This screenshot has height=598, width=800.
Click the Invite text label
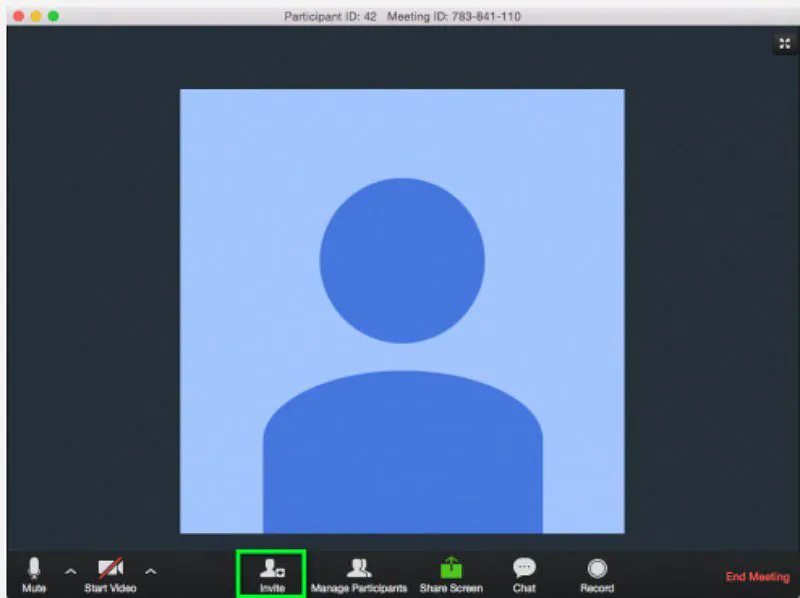pyautogui.click(x=272, y=588)
